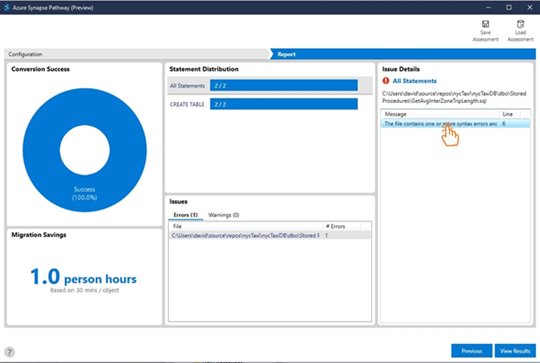Click the Message column header

440,114
